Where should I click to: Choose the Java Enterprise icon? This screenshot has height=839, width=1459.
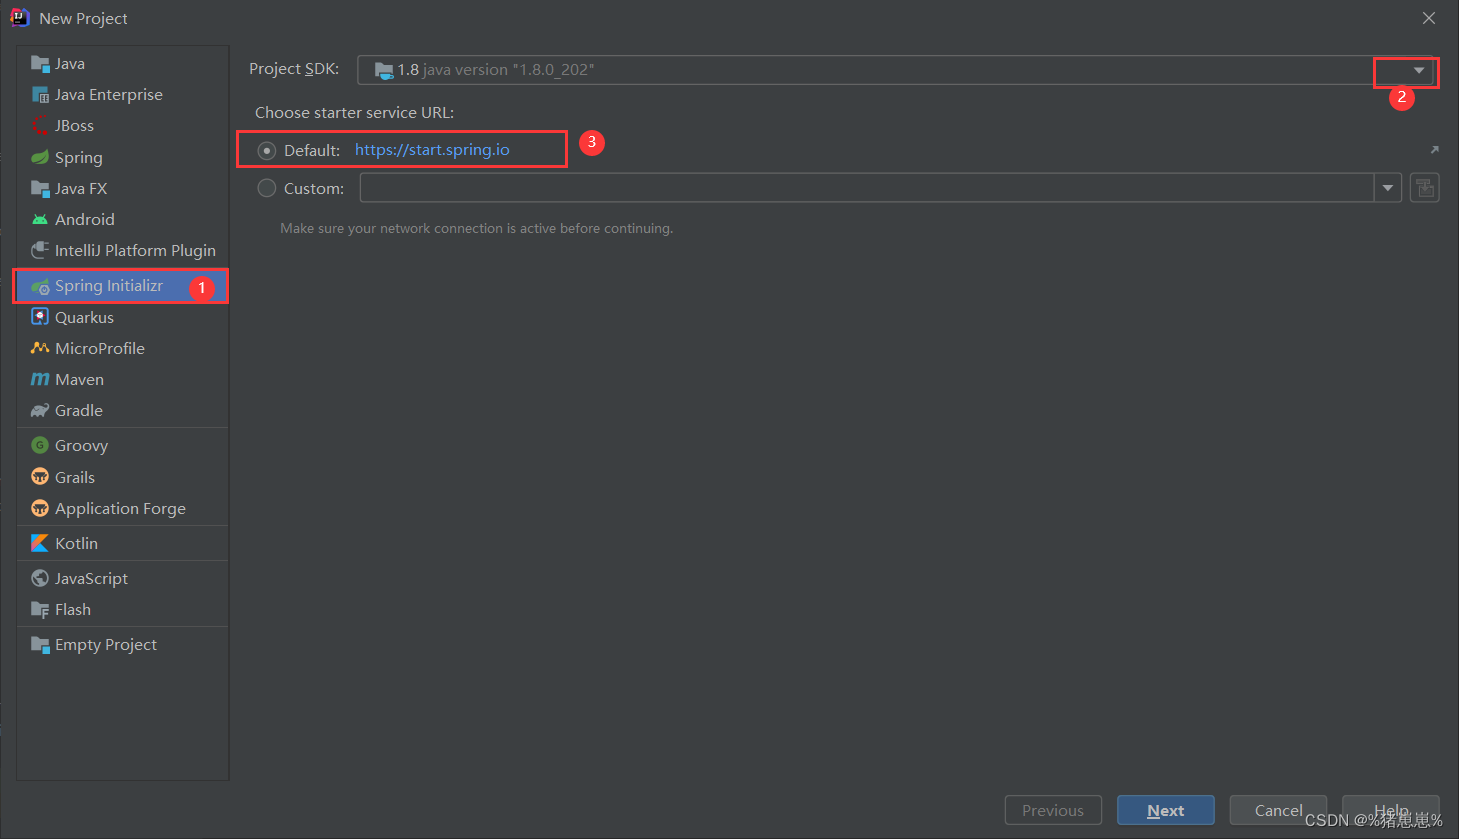coord(40,95)
